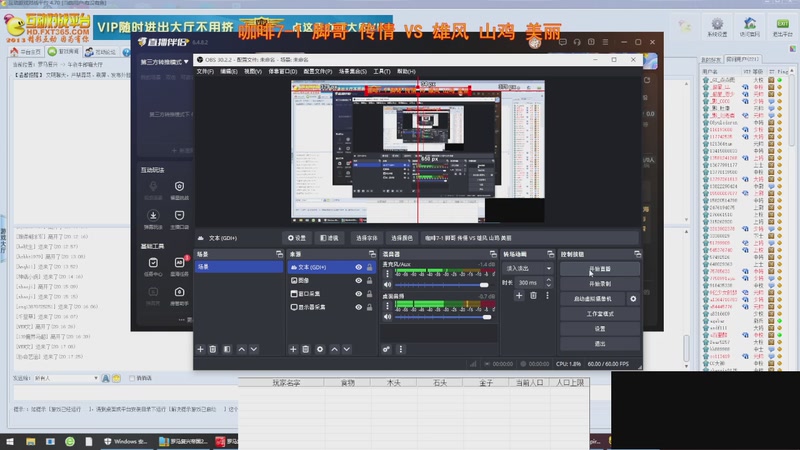Toggle visibility of Display Capture source
This screenshot has height=450, width=800.
359,307
